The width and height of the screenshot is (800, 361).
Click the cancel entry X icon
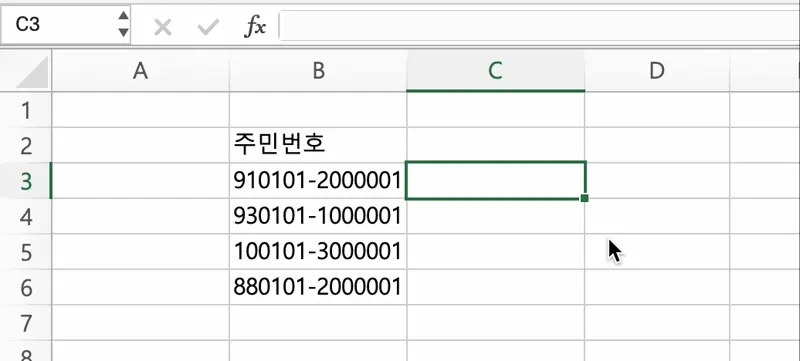tap(163, 27)
